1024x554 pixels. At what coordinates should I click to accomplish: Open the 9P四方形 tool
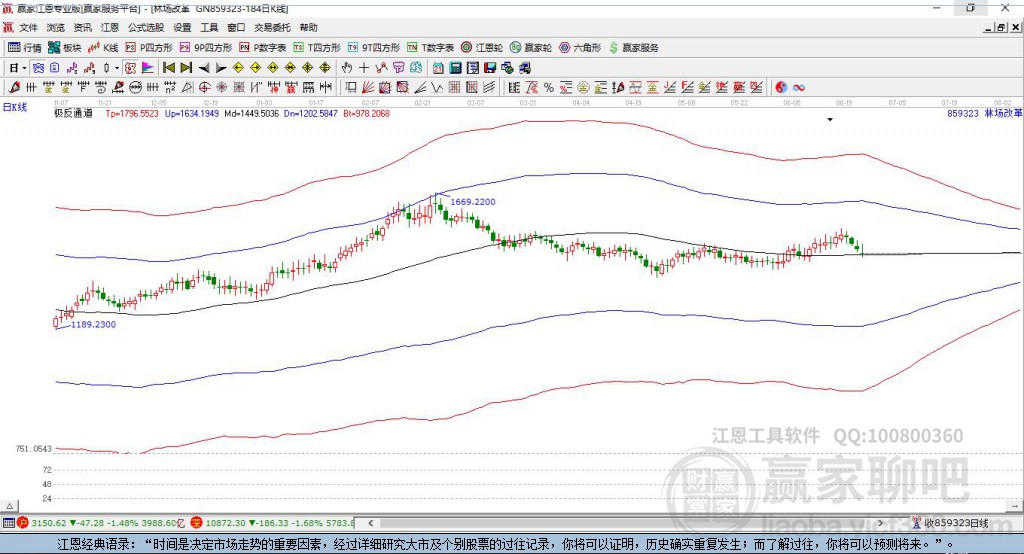point(206,48)
